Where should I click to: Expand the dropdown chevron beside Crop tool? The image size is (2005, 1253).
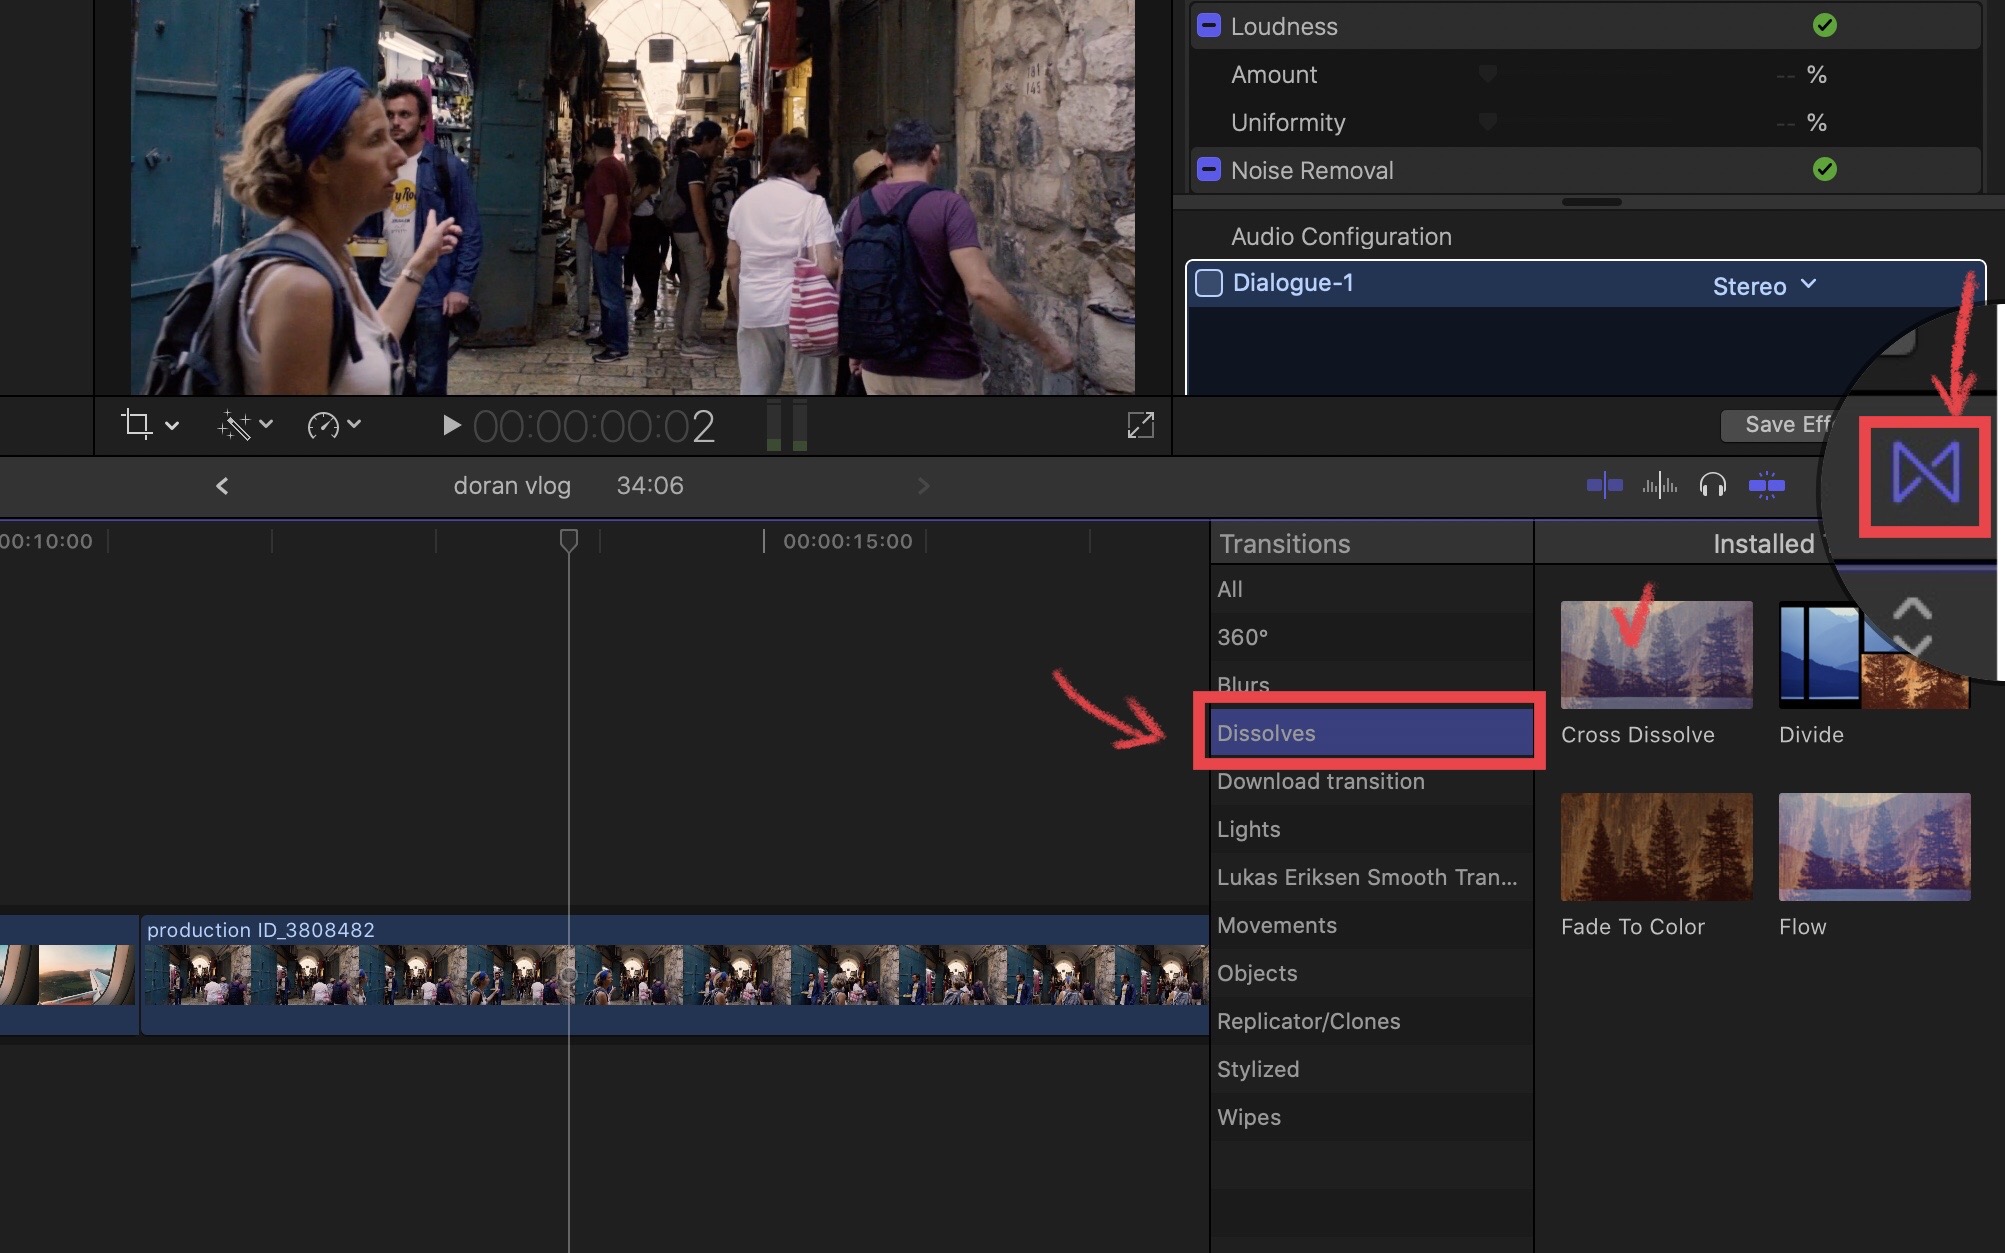coord(172,425)
